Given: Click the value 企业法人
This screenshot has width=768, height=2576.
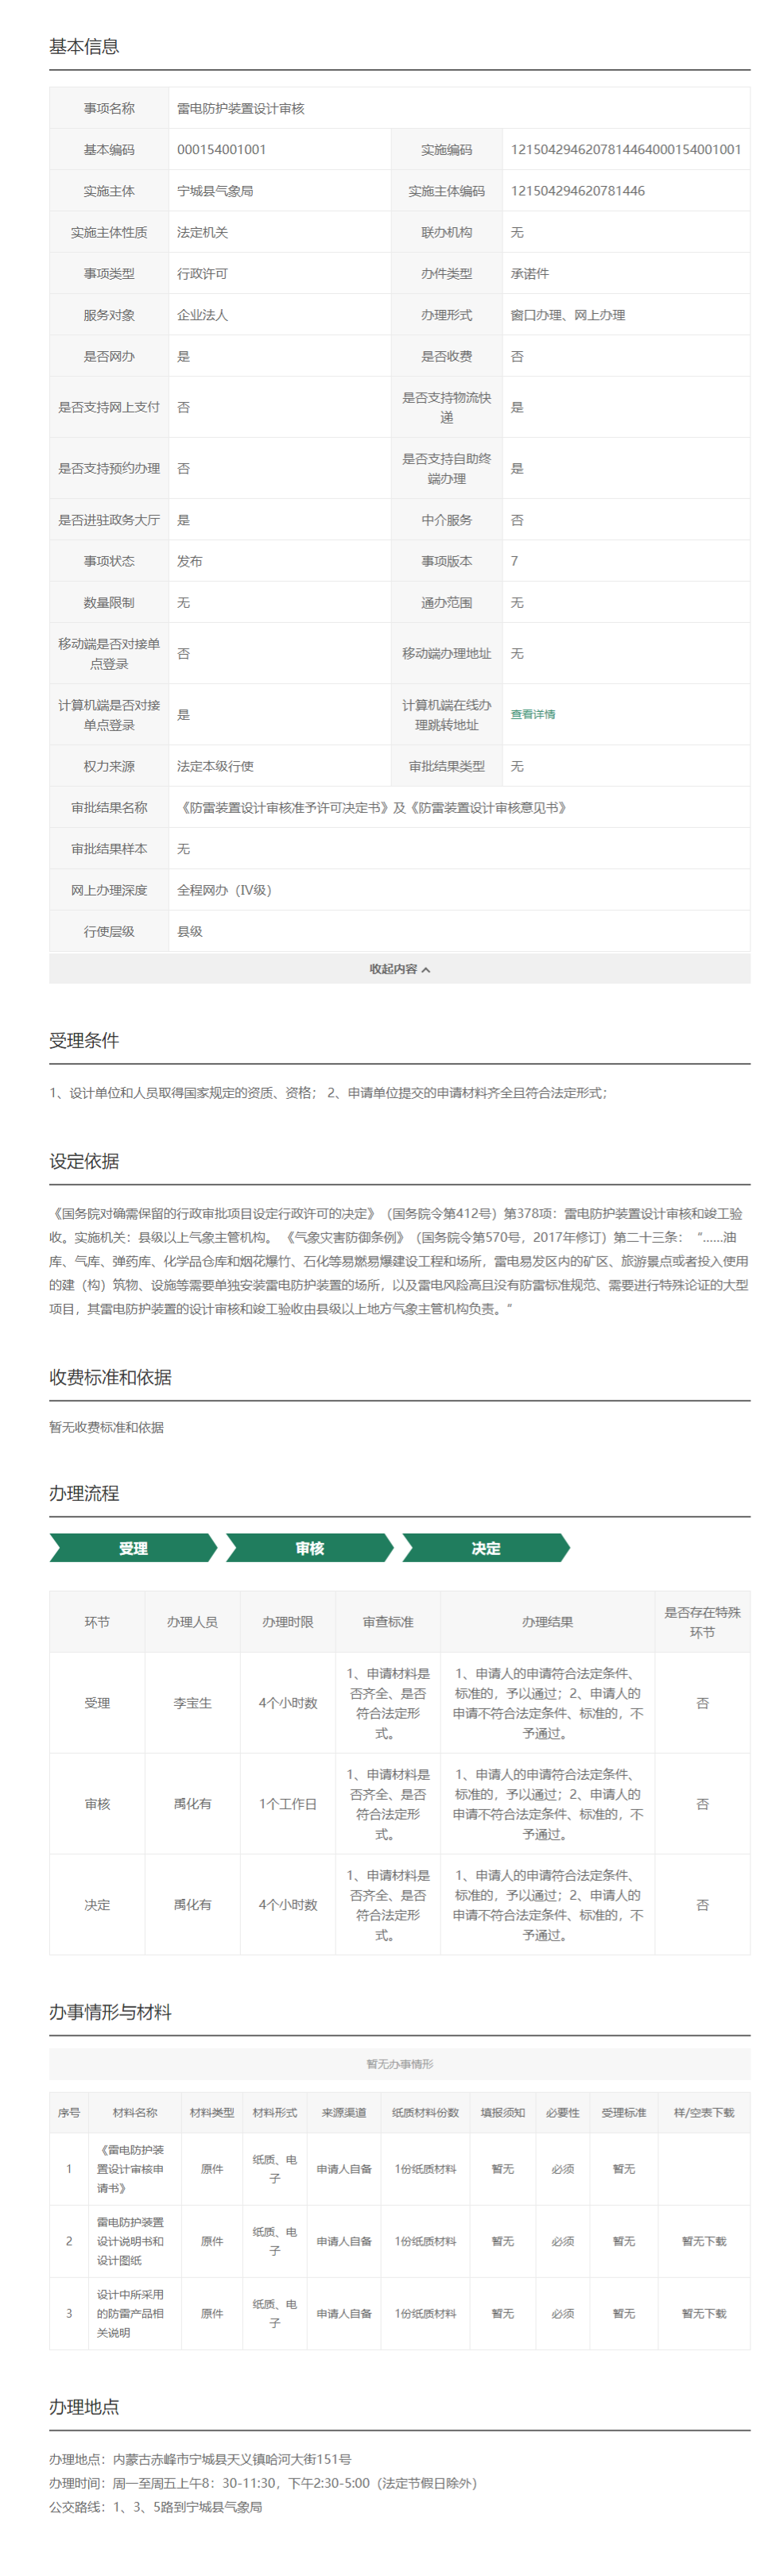Looking at the screenshot, I should click(x=202, y=315).
